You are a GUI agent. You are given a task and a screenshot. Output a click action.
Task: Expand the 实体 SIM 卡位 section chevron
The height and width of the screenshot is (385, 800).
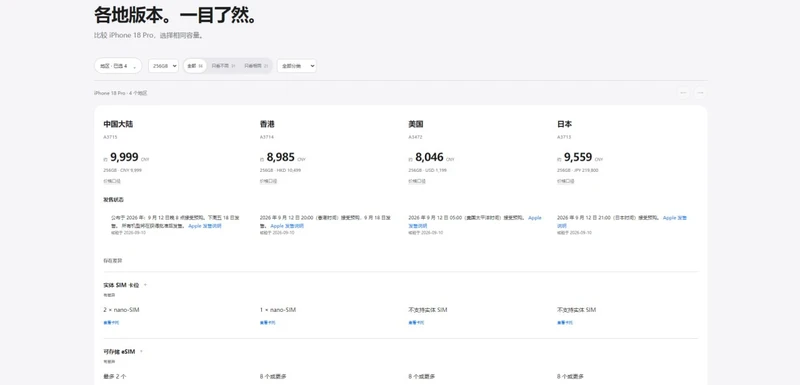[145, 285]
